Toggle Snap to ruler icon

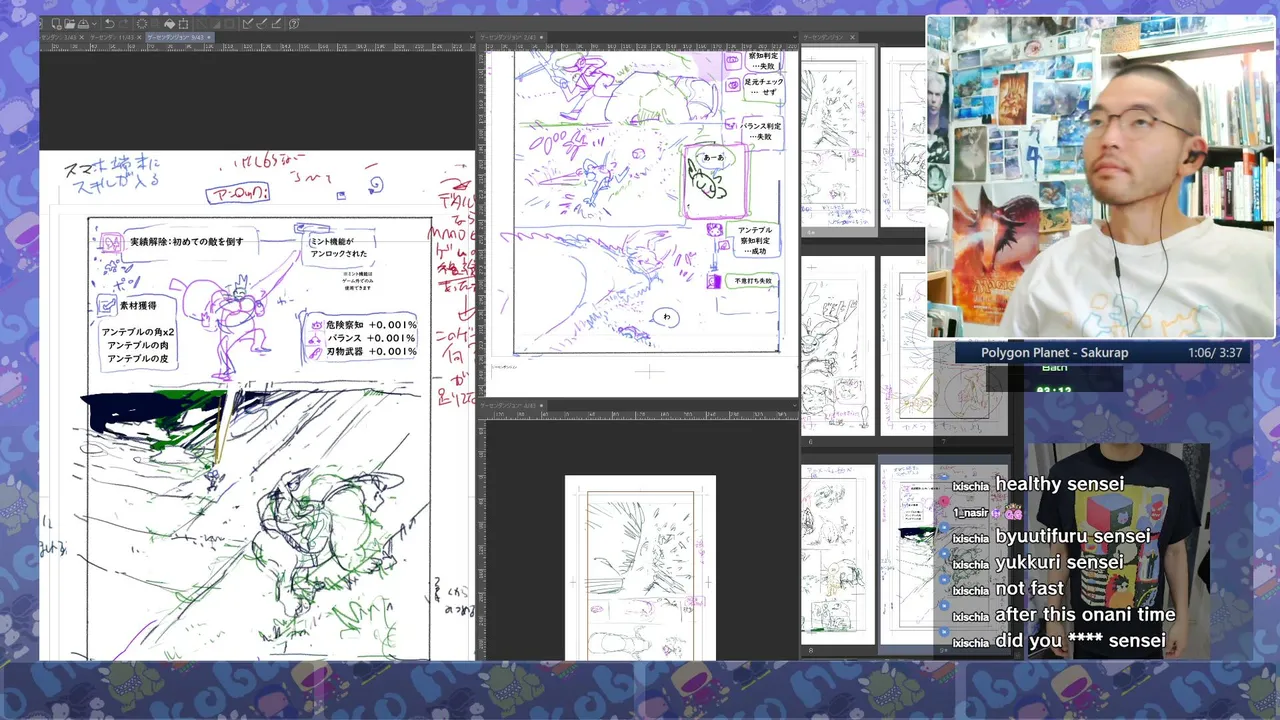click(x=248, y=24)
